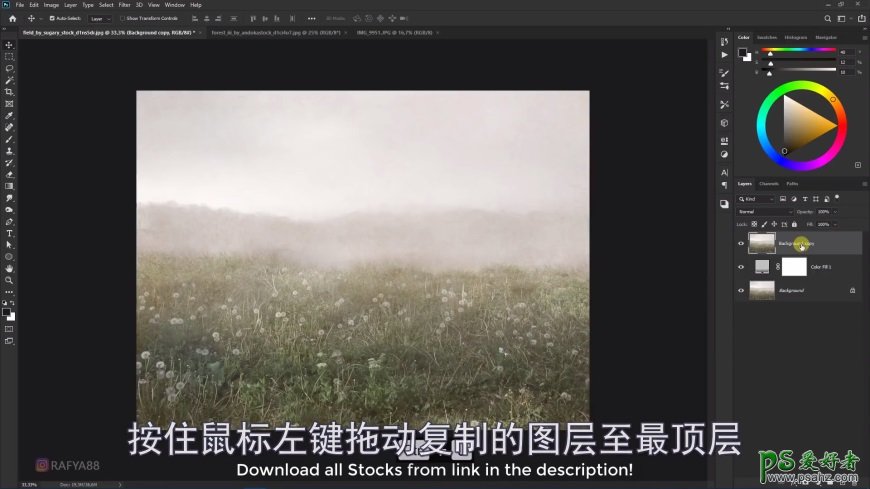Open the workspace switcher icon

[842, 18]
